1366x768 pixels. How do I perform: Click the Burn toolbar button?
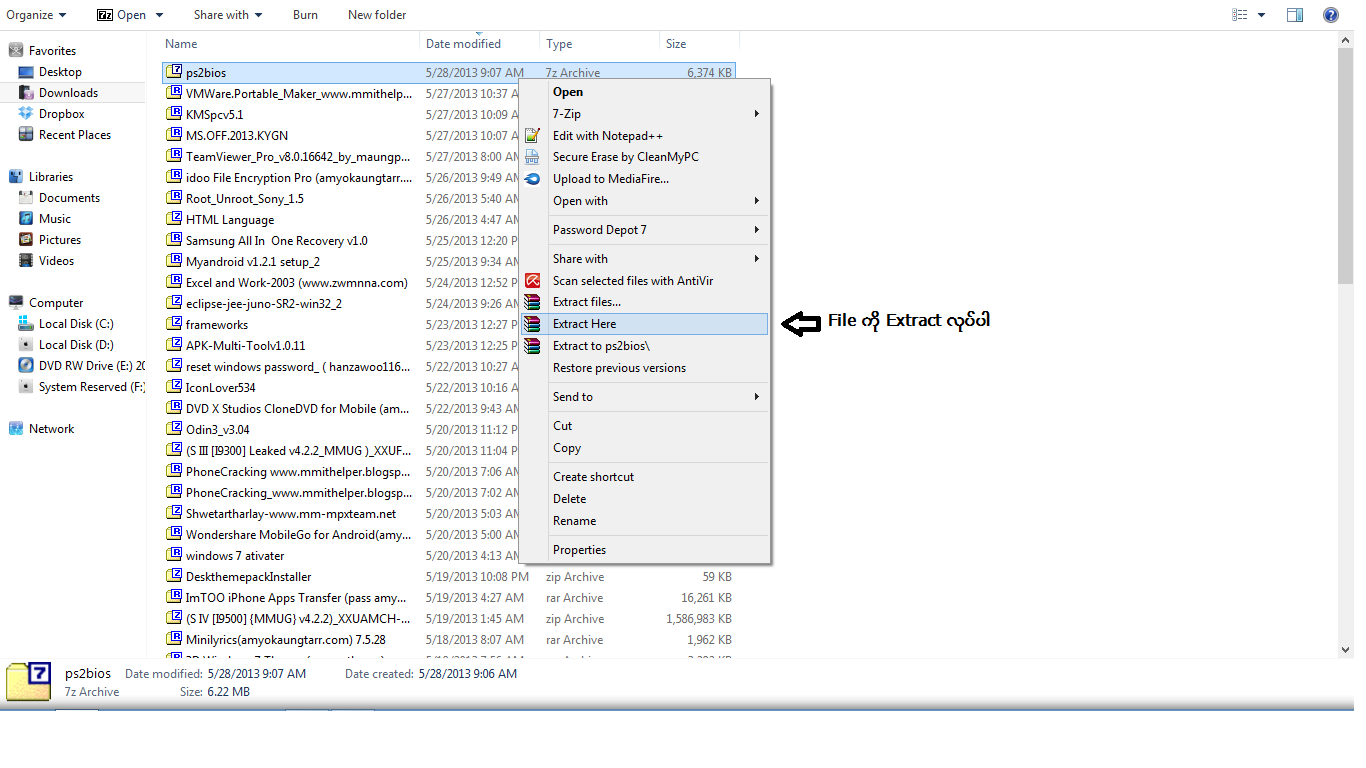[x=306, y=15]
